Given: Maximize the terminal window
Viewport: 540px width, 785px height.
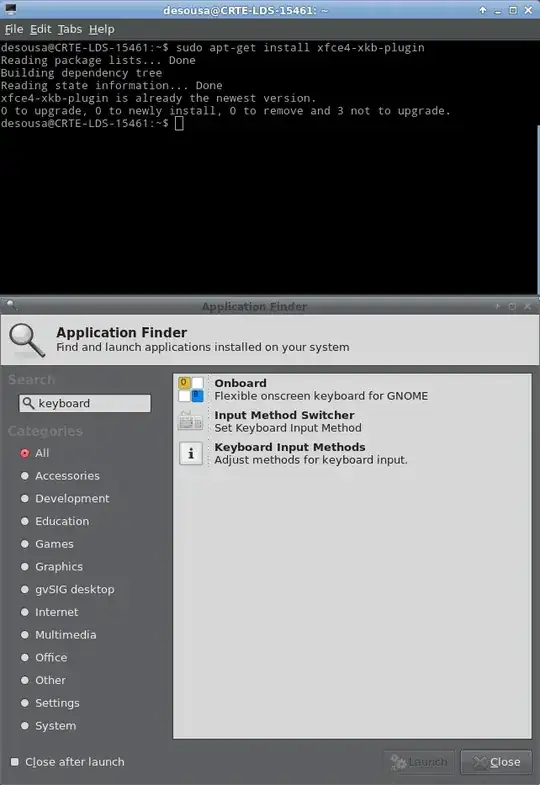Looking at the screenshot, I should point(513,10).
